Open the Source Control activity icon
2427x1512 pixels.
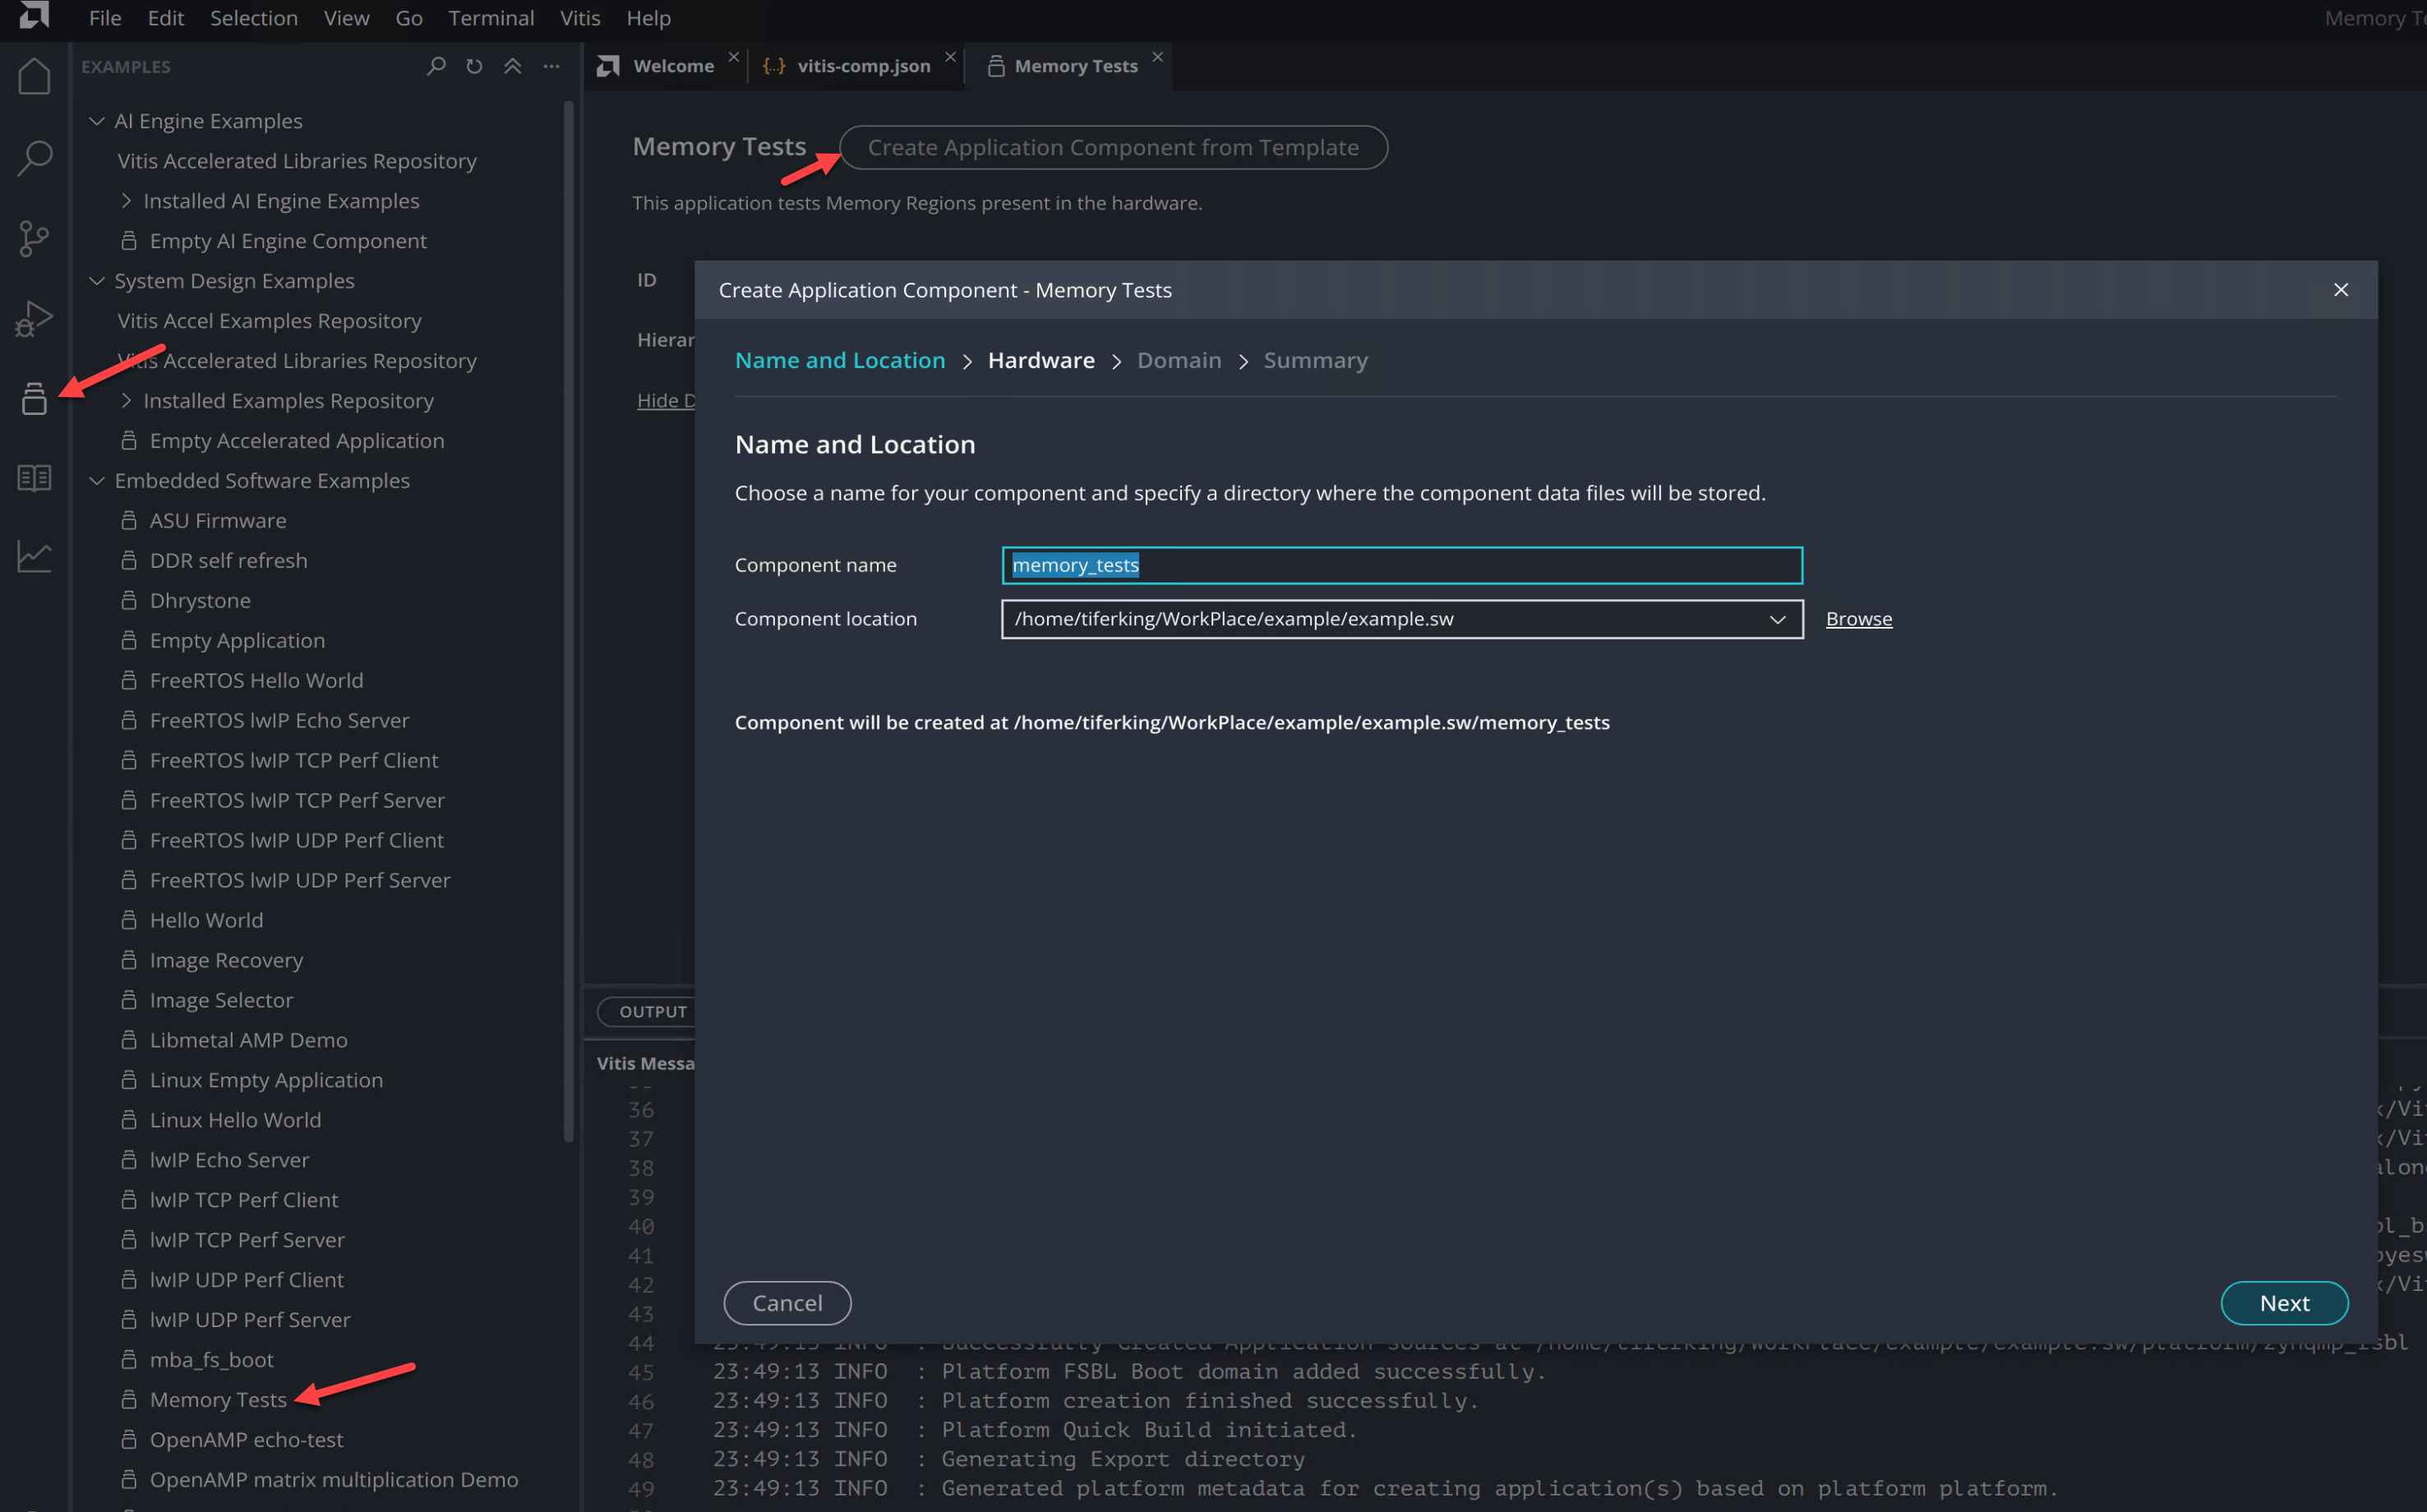pos(34,238)
